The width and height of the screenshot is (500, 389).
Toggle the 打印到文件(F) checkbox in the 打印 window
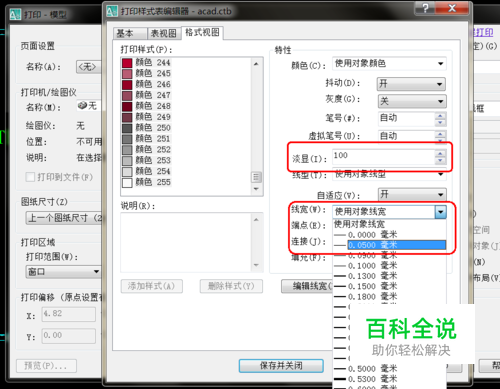pos(30,177)
